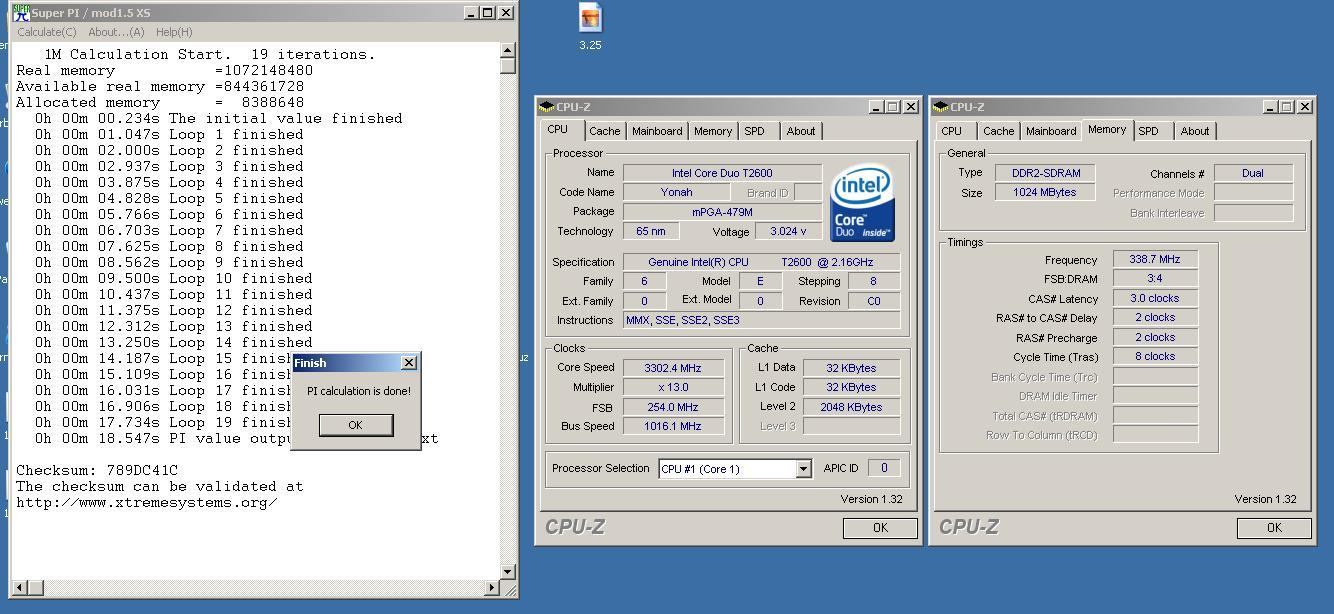
Task: Click the Core Speed value 3302.4 MHz
Action: click(673, 367)
